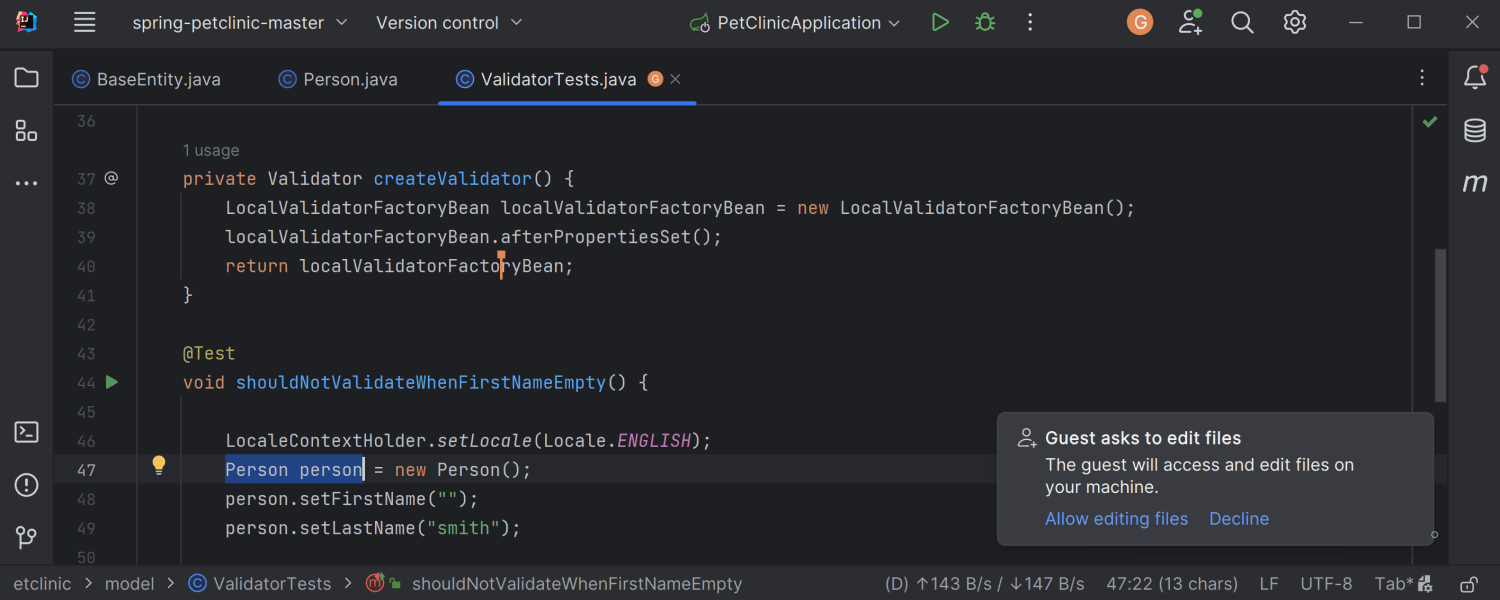The image size is (1500, 600).
Task: Open the Database tool window
Action: [1474, 130]
